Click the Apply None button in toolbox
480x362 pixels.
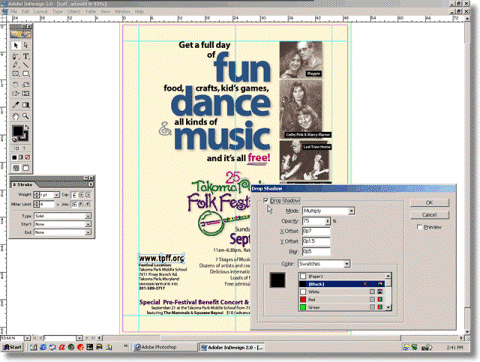tap(27, 157)
